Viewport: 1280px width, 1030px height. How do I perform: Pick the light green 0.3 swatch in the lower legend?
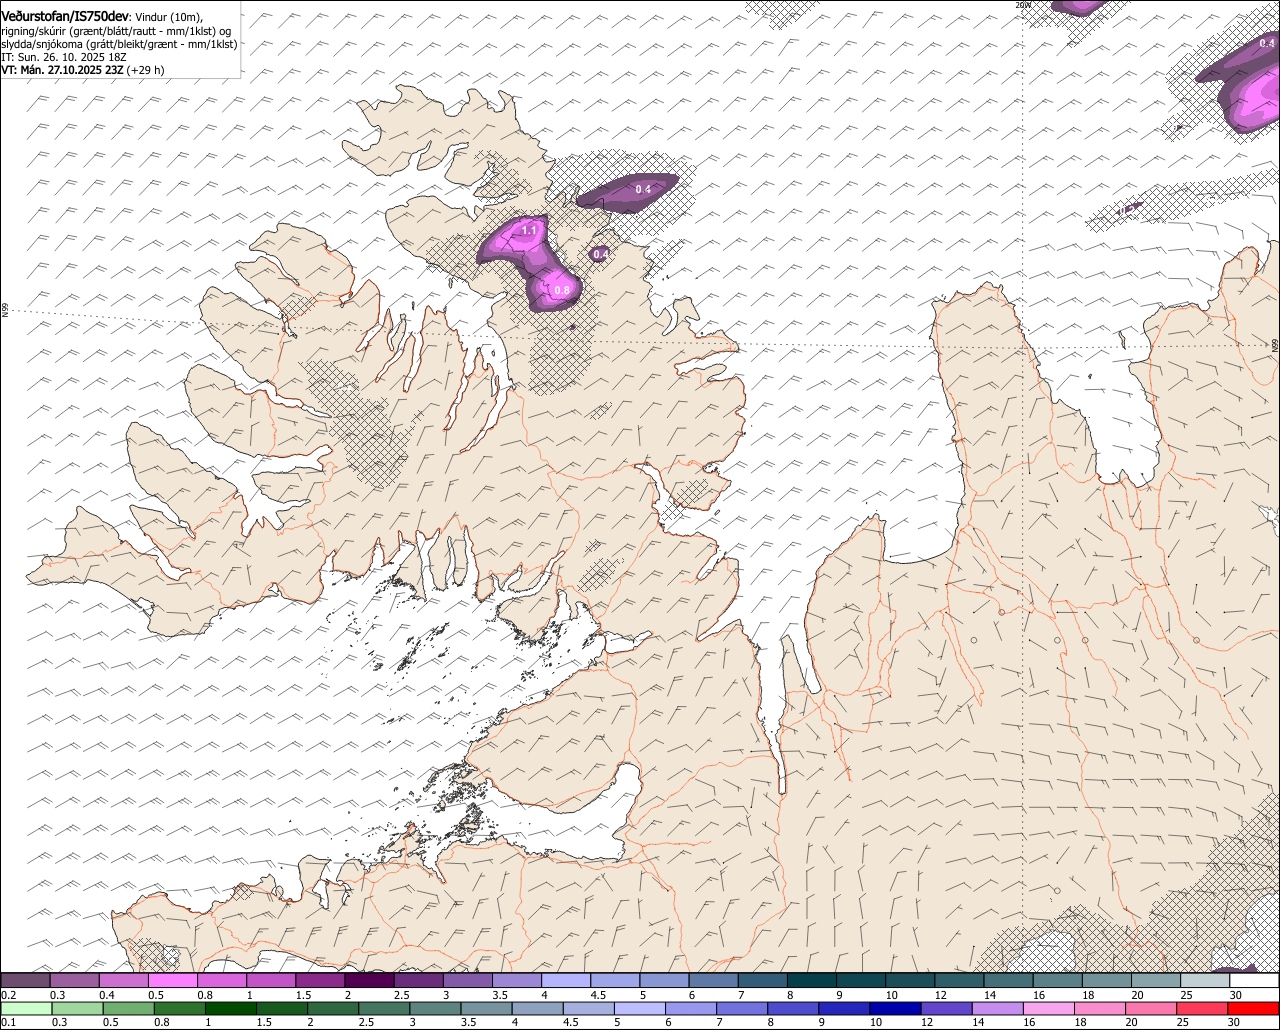tap(78, 1008)
